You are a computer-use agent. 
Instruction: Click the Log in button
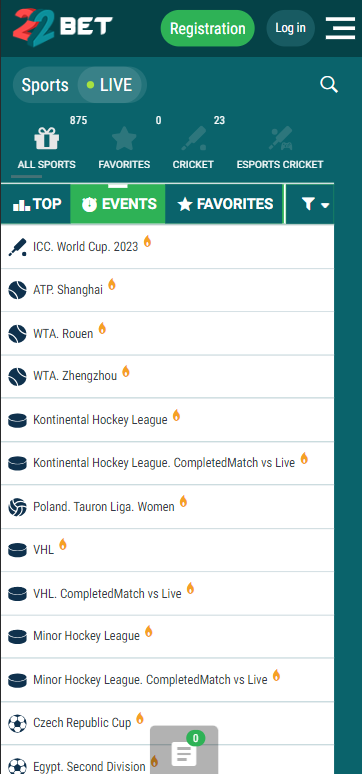pyautogui.click(x=290, y=28)
